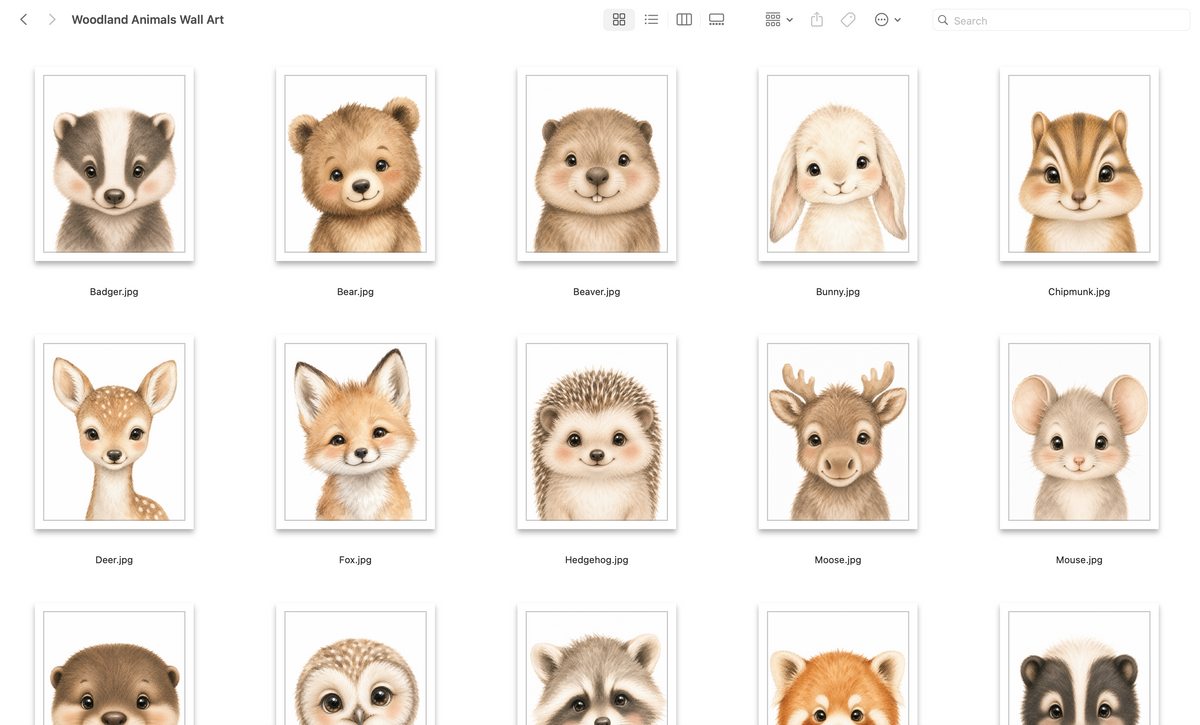This screenshot has height=725, width=1200.
Task: Click the Bear.jpg file name
Action: pyautogui.click(x=355, y=292)
